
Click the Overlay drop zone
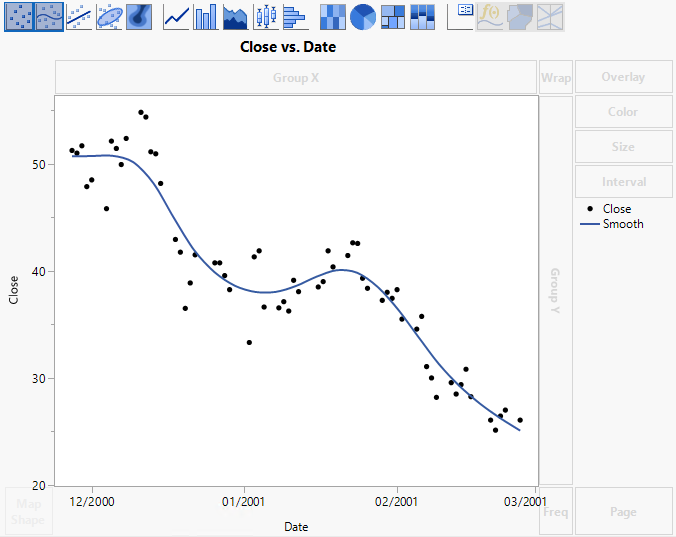[623, 77]
